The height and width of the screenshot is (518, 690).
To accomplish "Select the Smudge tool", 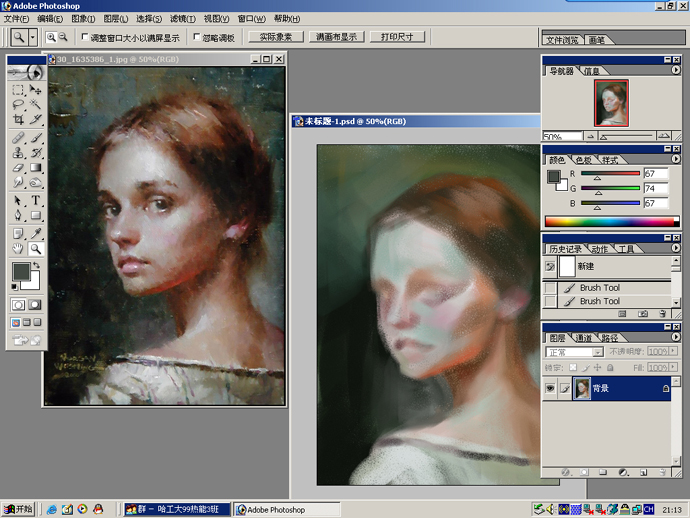I will coord(18,182).
